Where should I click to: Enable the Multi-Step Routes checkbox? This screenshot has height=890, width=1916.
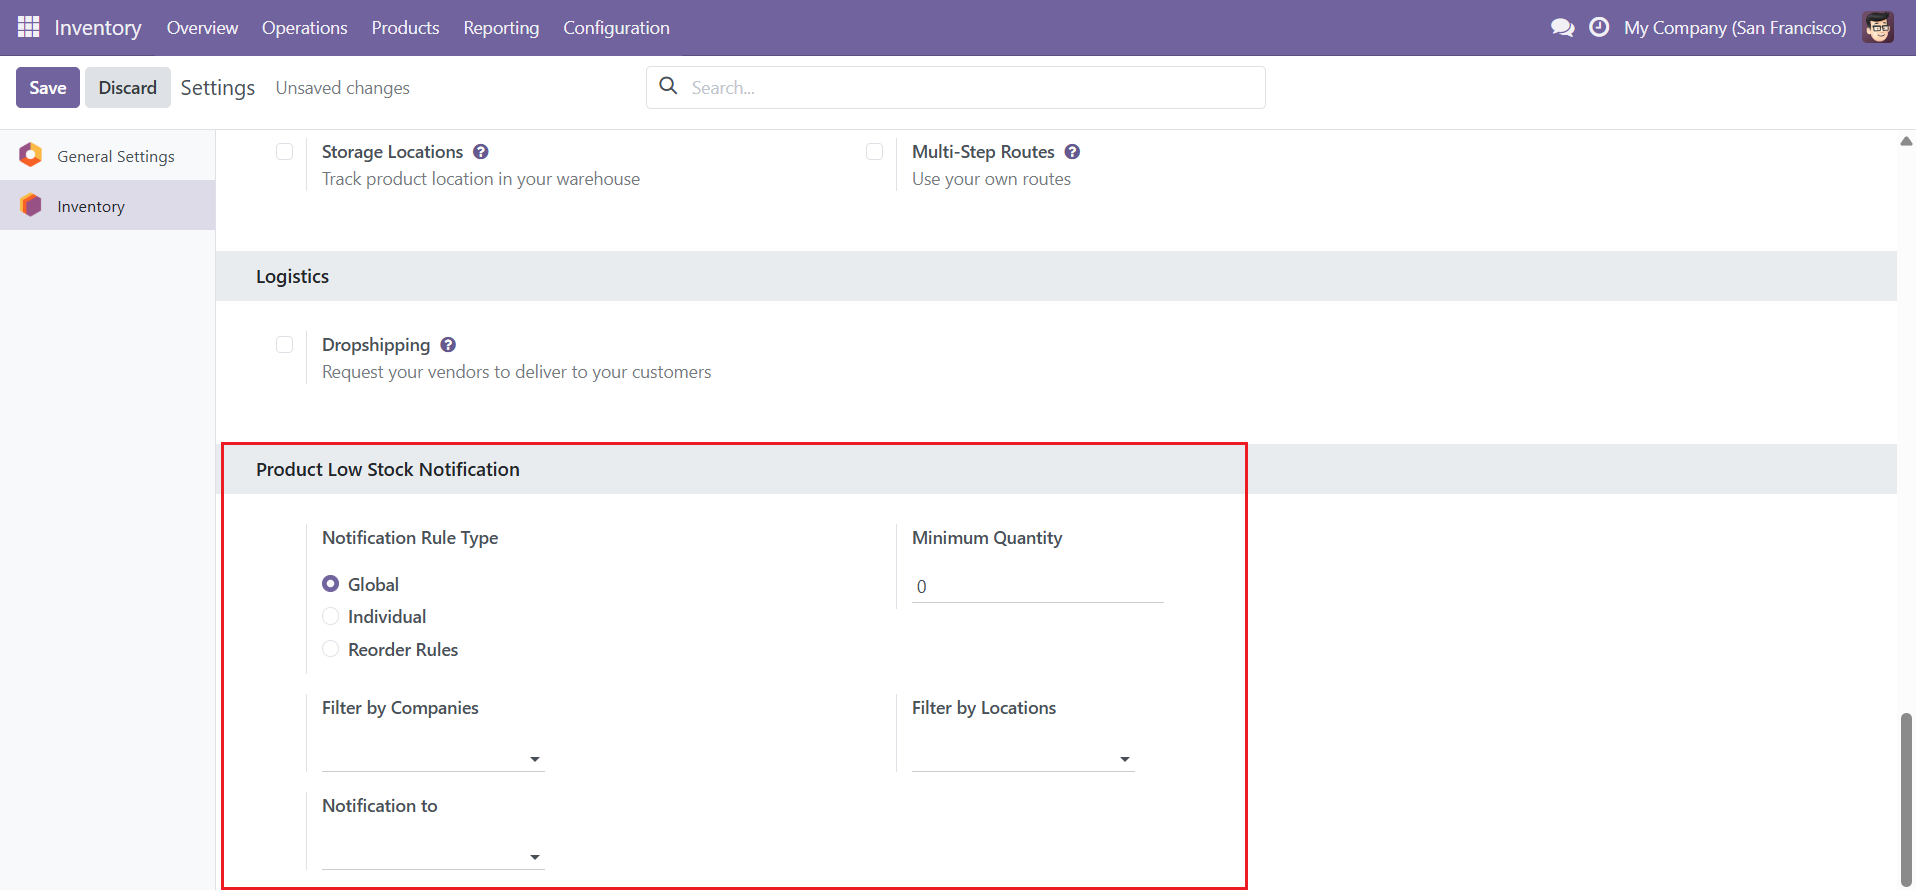pyautogui.click(x=875, y=152)
